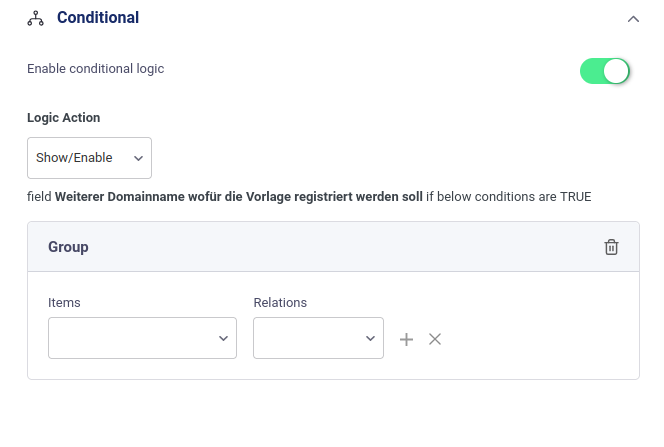Disable the conditional logic switch
Image resolution: width=664 pixels, height=447 pixels.
(x=605, y=70)
